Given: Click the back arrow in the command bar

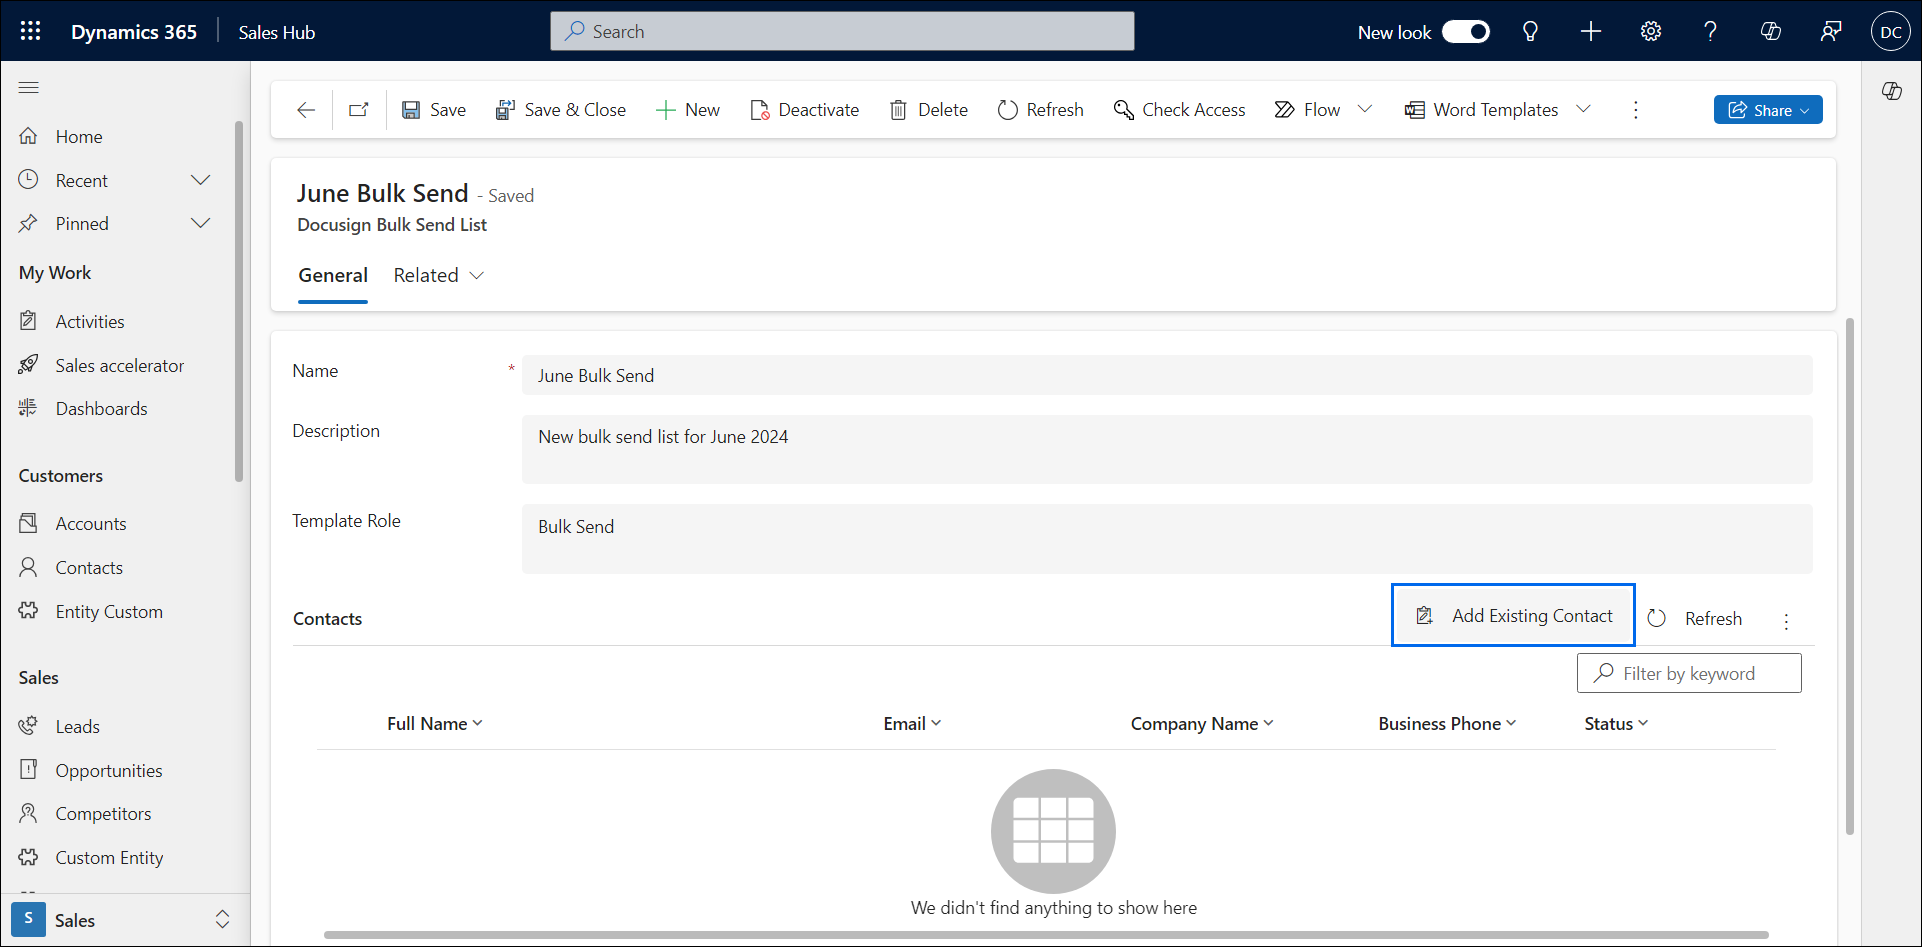Looking at the screenshot, I should (x=305, y=110).
